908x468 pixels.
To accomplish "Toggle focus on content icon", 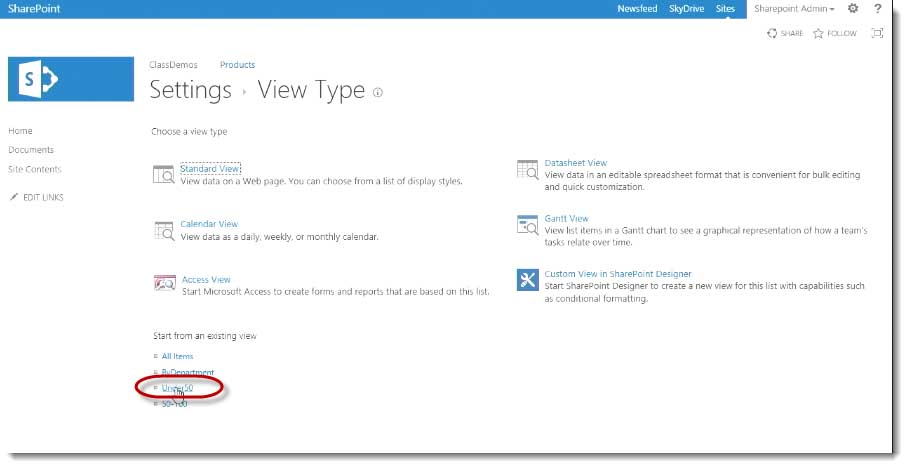I will click(877, 33).
